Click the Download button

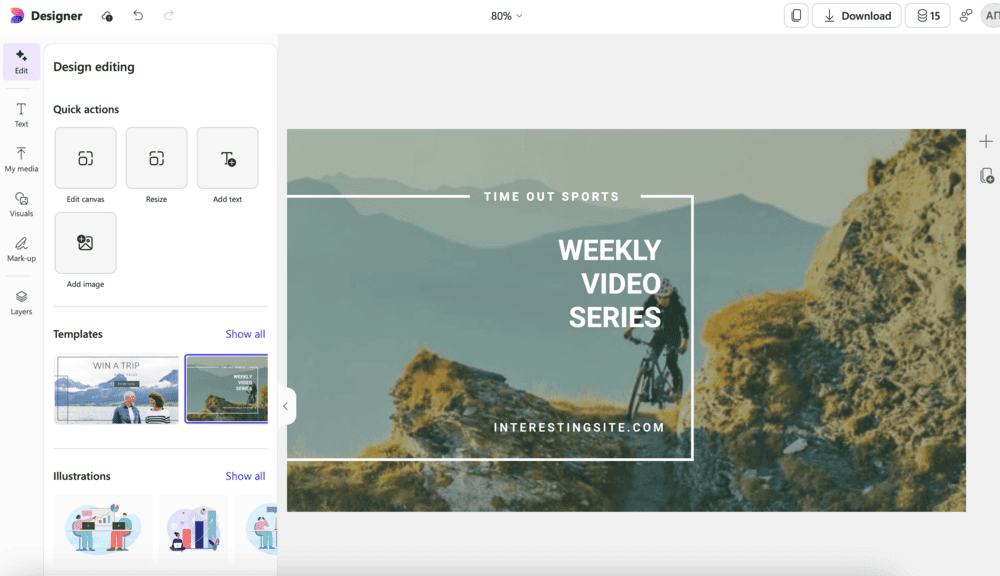pyautogui.click(x=857, y=16)
